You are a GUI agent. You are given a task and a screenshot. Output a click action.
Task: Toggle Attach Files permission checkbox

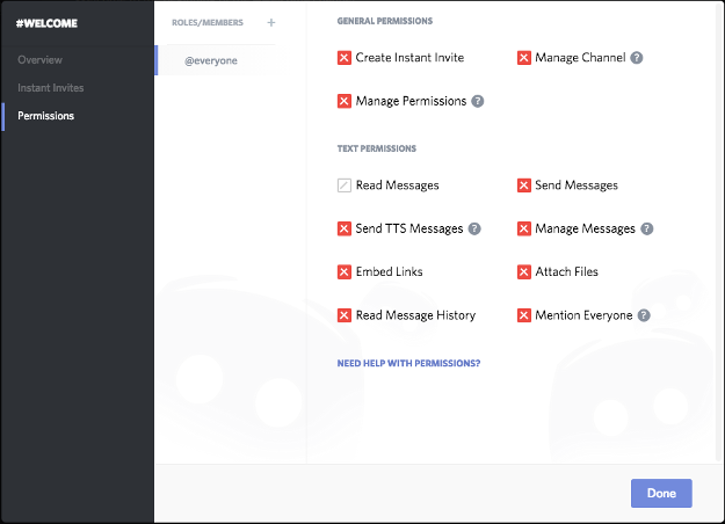tap(524, 272)
